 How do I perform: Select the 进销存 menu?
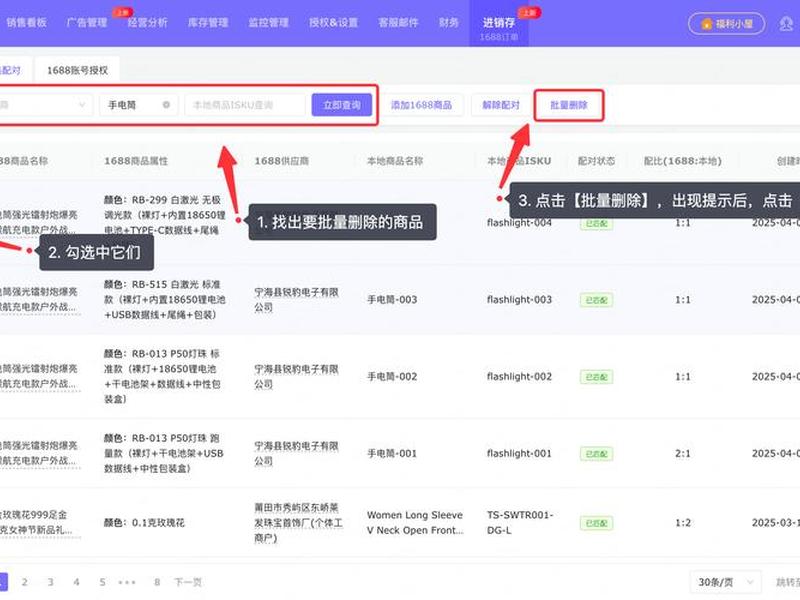click(498, 23)
